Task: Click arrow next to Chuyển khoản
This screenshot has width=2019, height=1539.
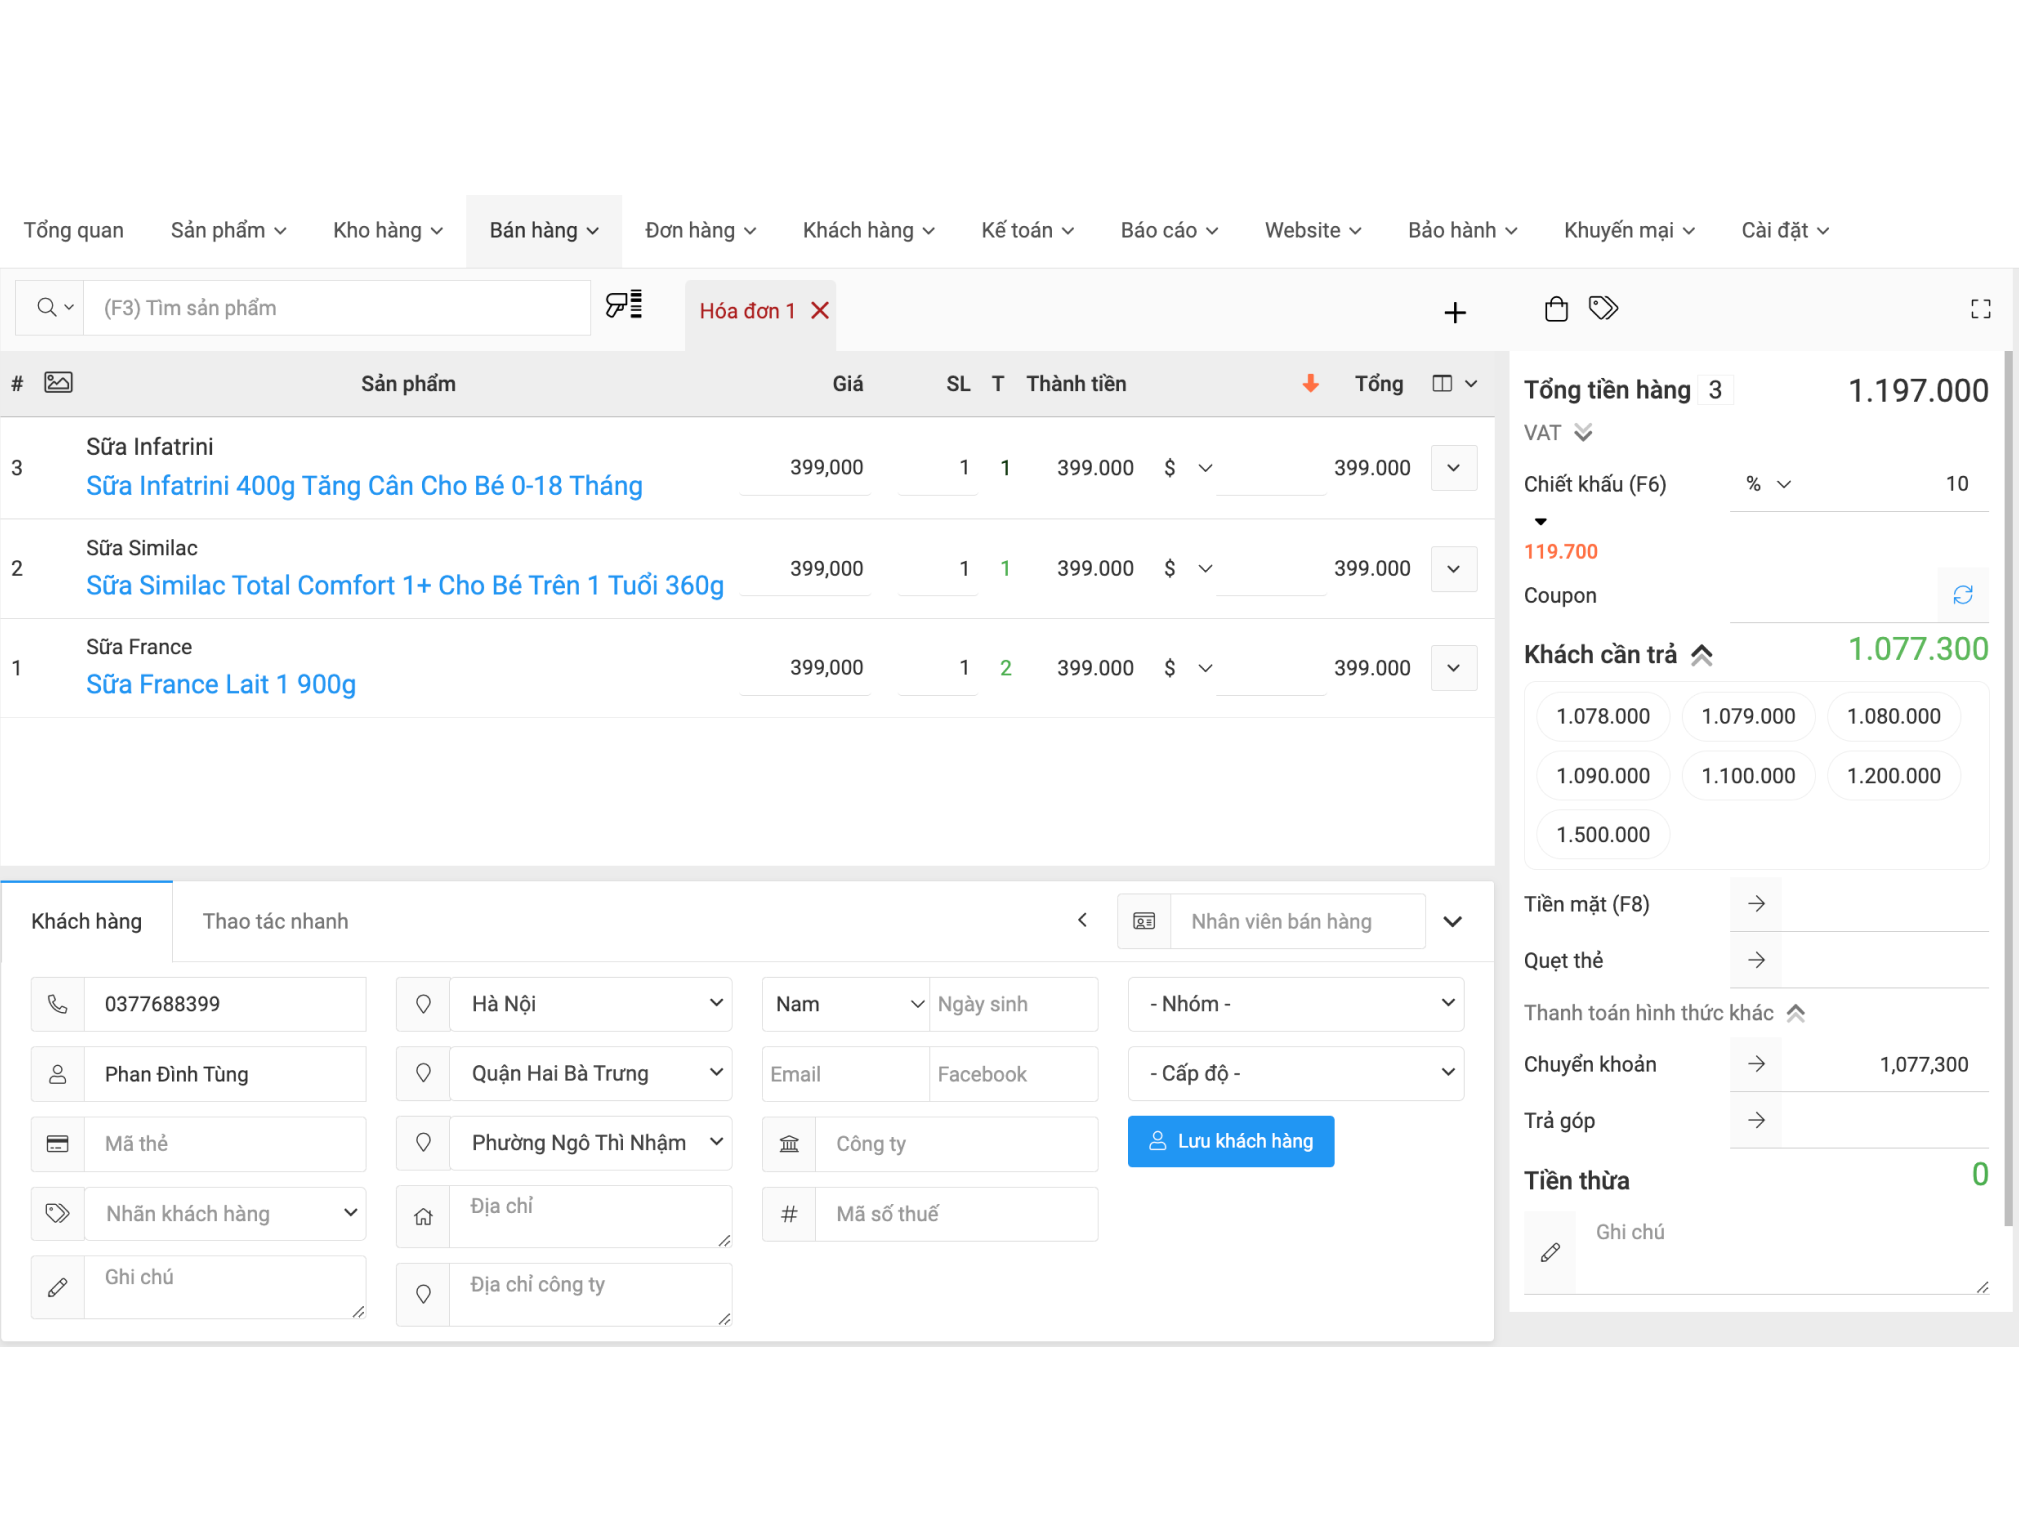Action: 1756,1064
